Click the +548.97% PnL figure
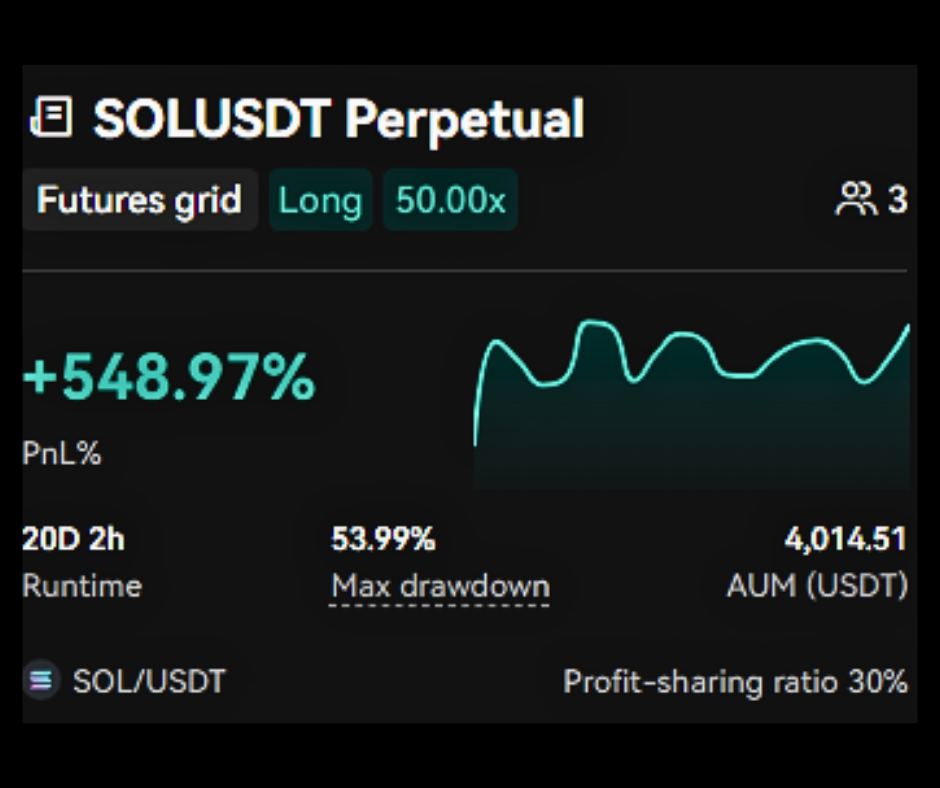Screen dimensions: 940x788 (x=169, y=380)
